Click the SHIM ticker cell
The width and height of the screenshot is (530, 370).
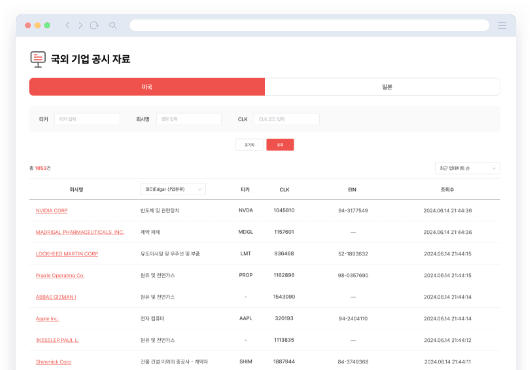click(x=246, y=362)
